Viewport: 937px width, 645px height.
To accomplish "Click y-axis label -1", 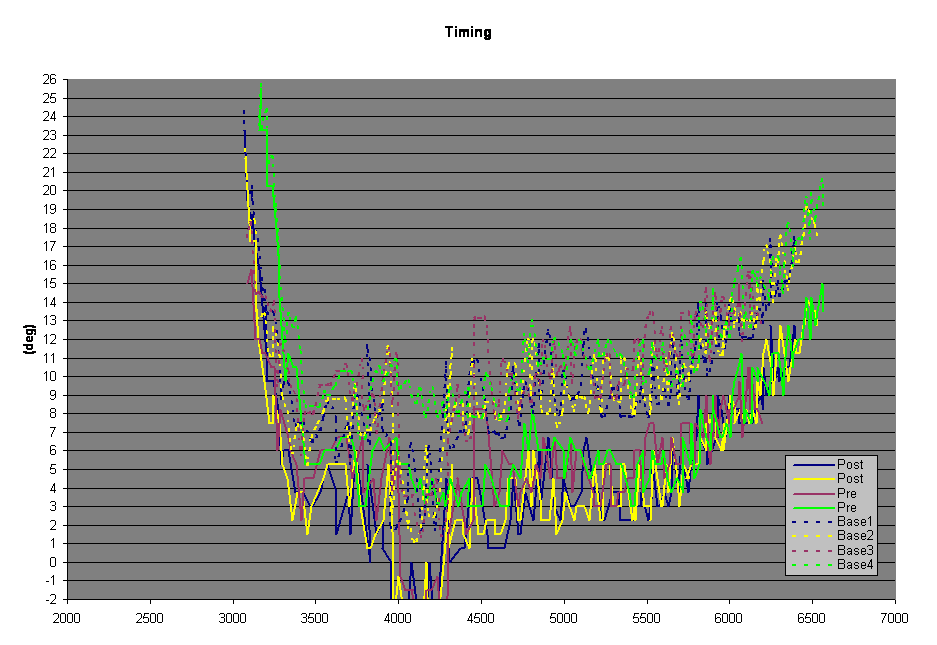I will pyautogui.click(x=51, y=581).
